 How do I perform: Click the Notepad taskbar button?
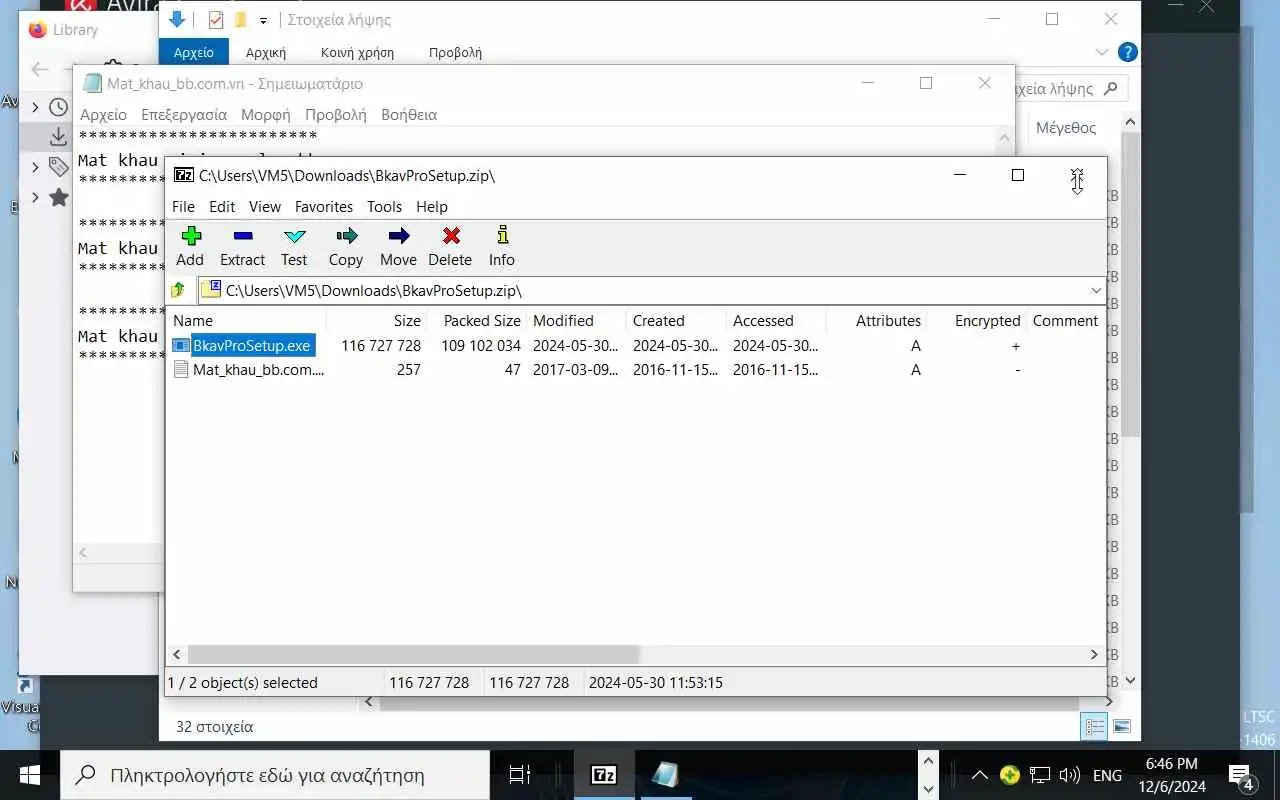(664, 775)
